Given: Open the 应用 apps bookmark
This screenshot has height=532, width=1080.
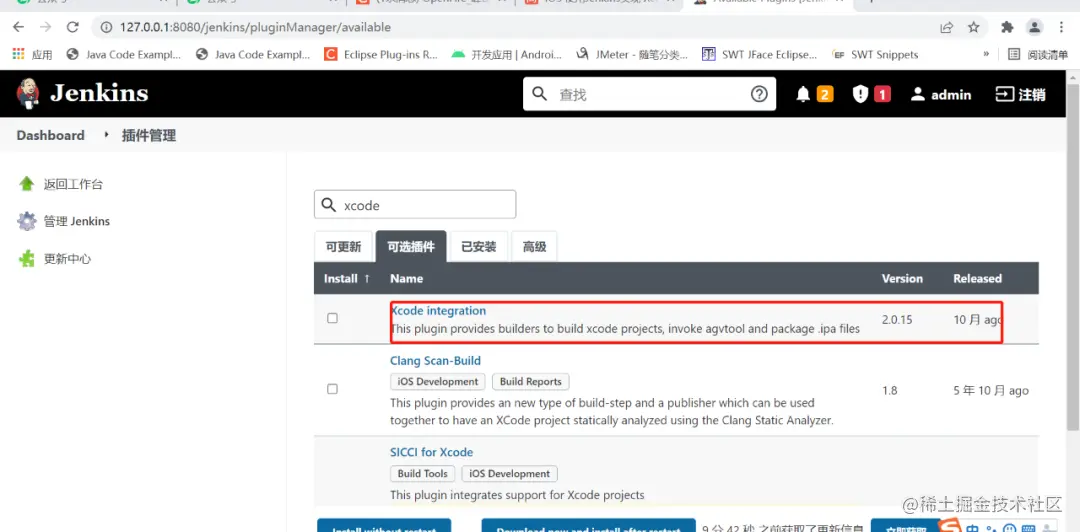Looking at the screenshot, I should pyautogui.click(x=32, y=54).
